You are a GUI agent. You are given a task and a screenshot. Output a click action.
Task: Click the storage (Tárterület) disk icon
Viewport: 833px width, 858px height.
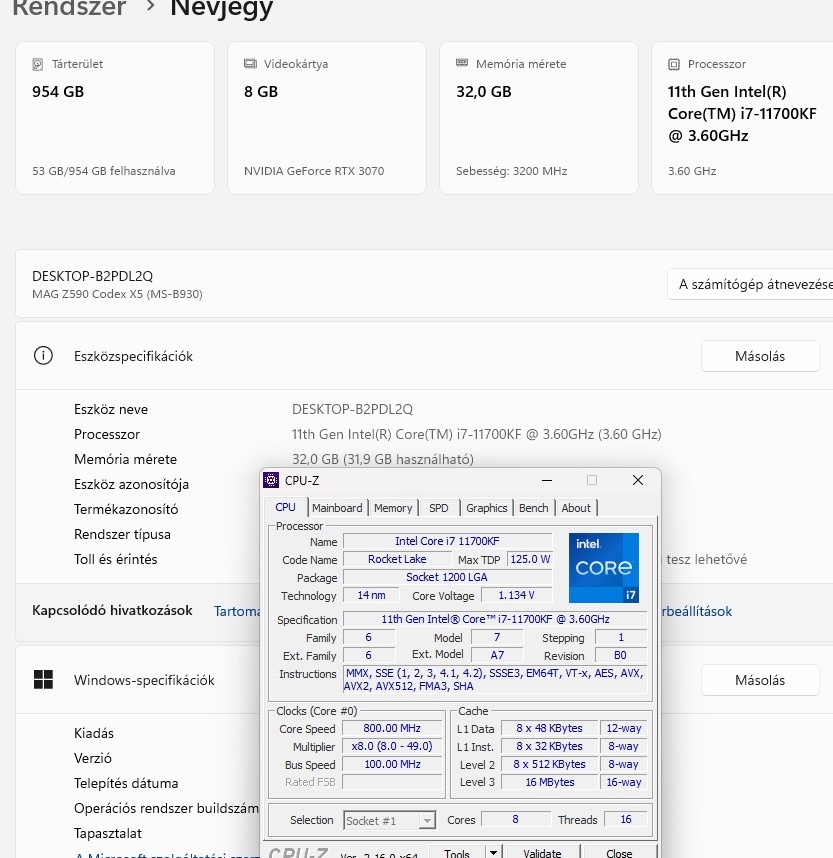(37, 64)
